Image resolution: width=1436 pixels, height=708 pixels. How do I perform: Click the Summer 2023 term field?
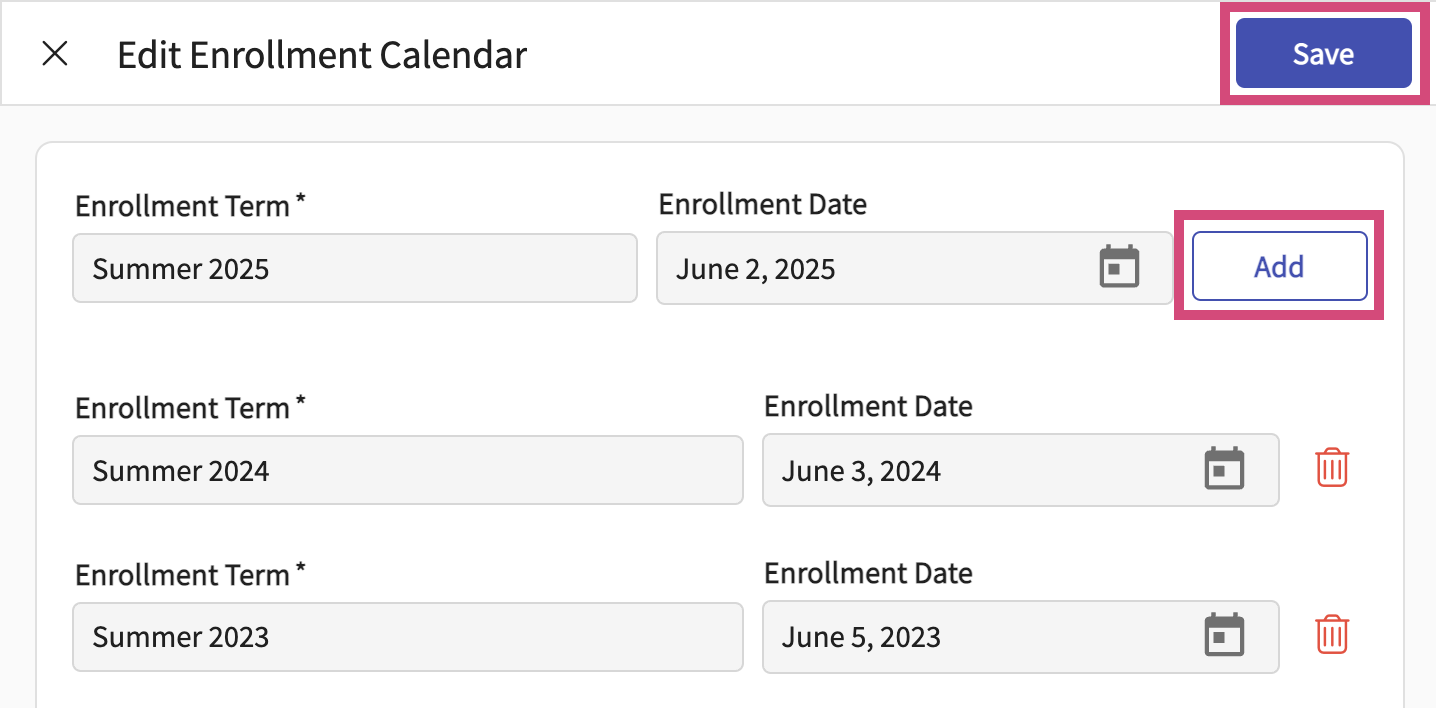407,637
